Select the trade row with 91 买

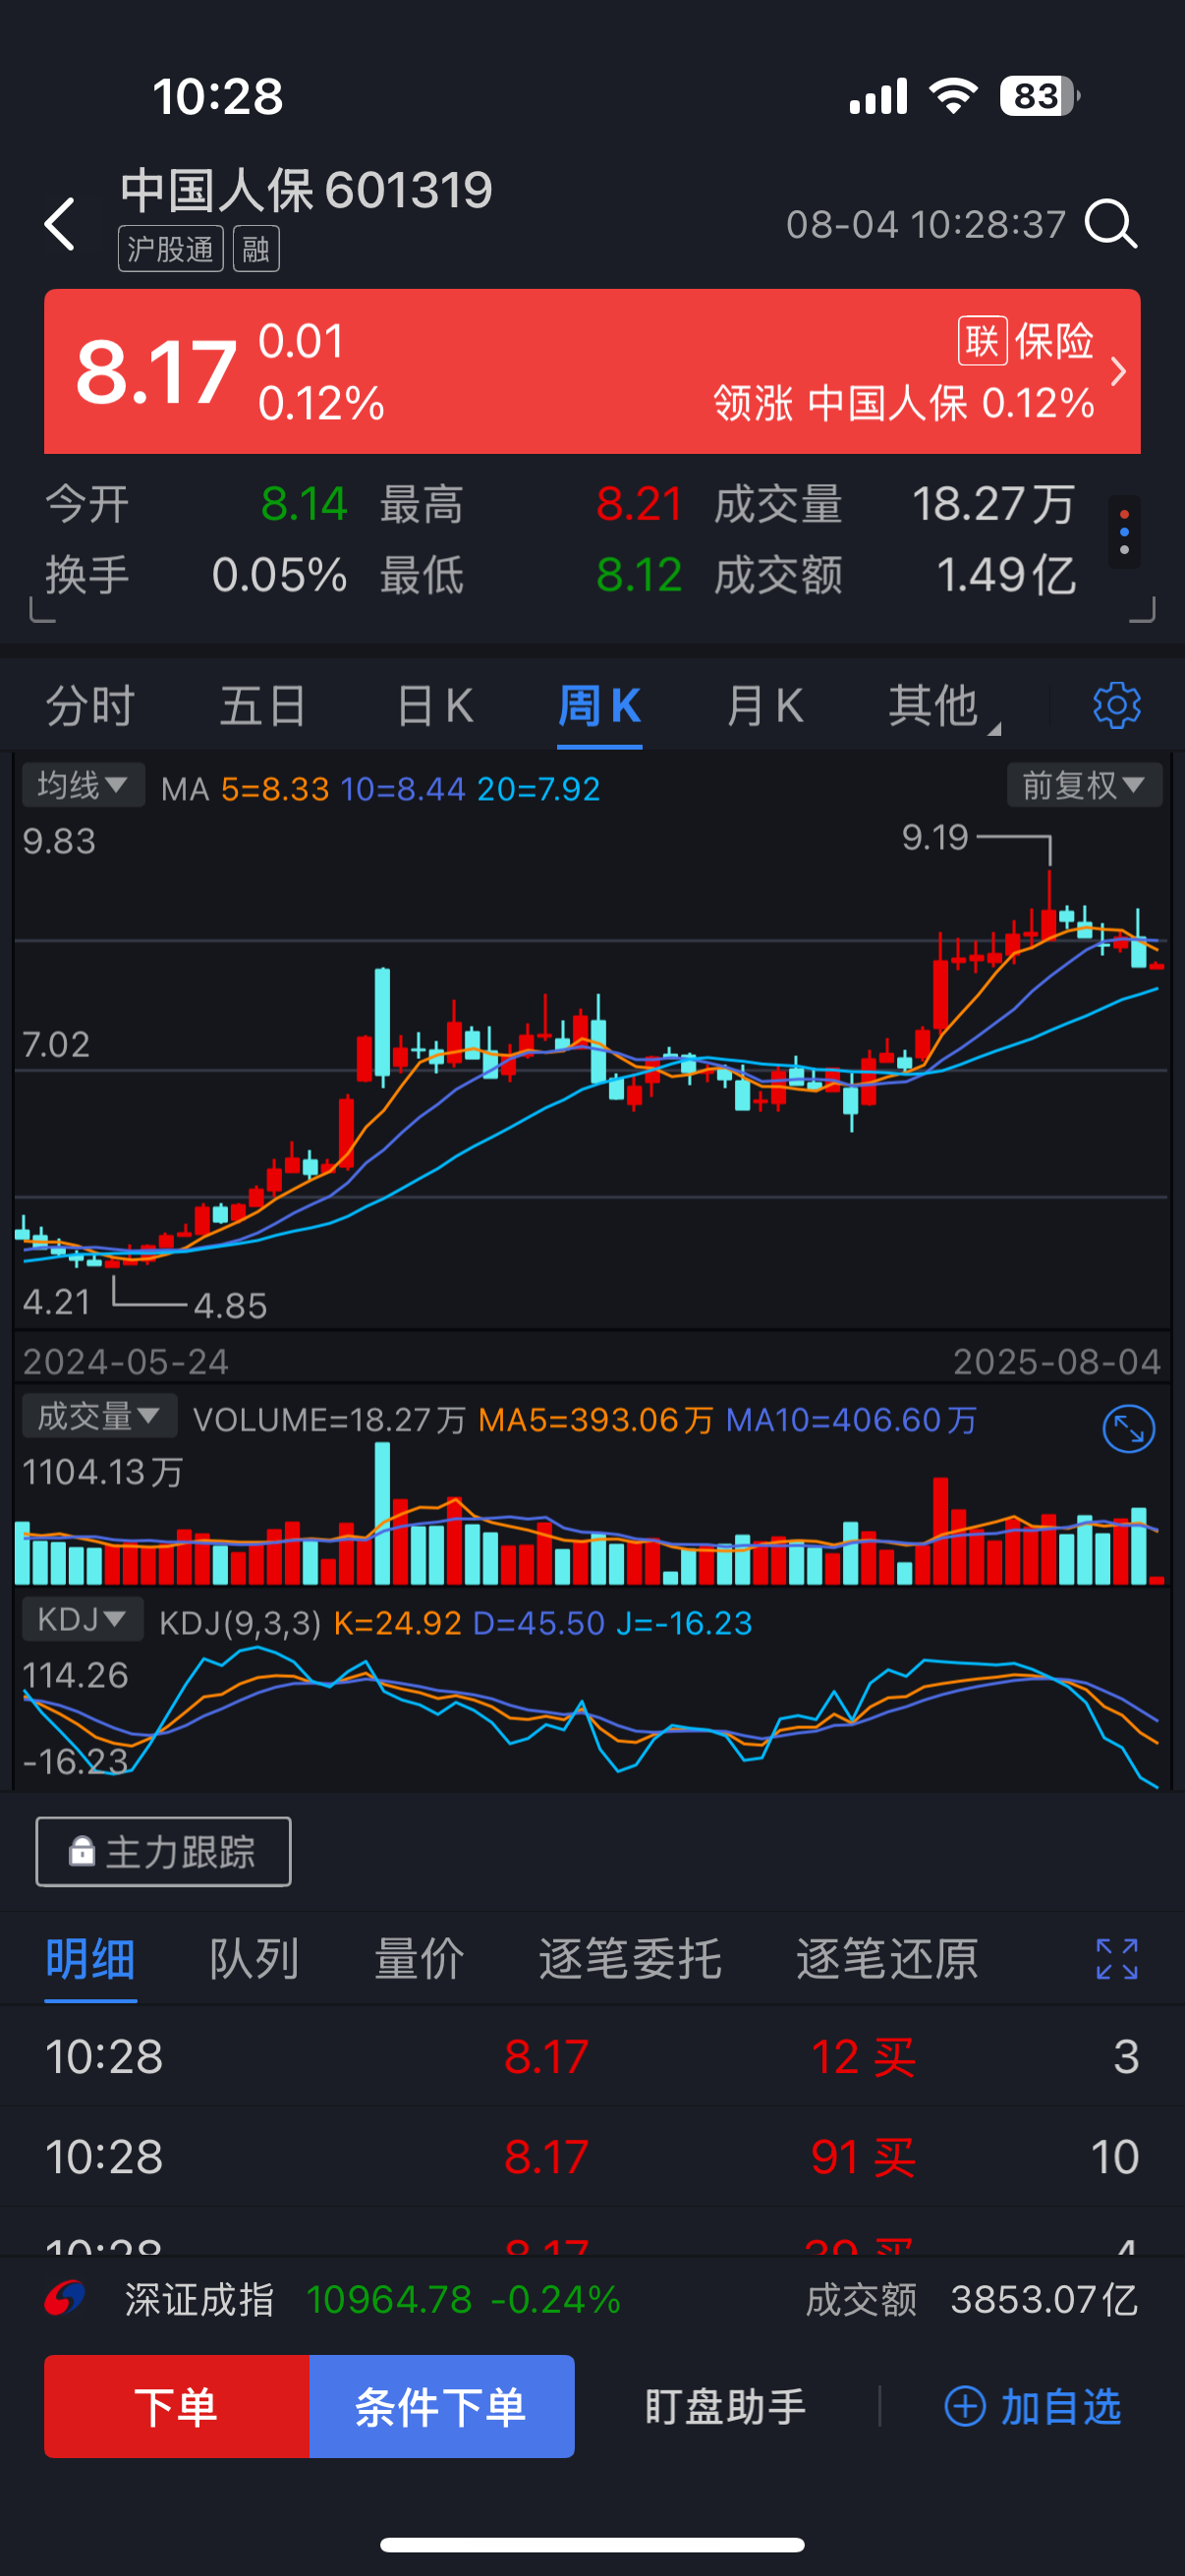point(592,2156)
